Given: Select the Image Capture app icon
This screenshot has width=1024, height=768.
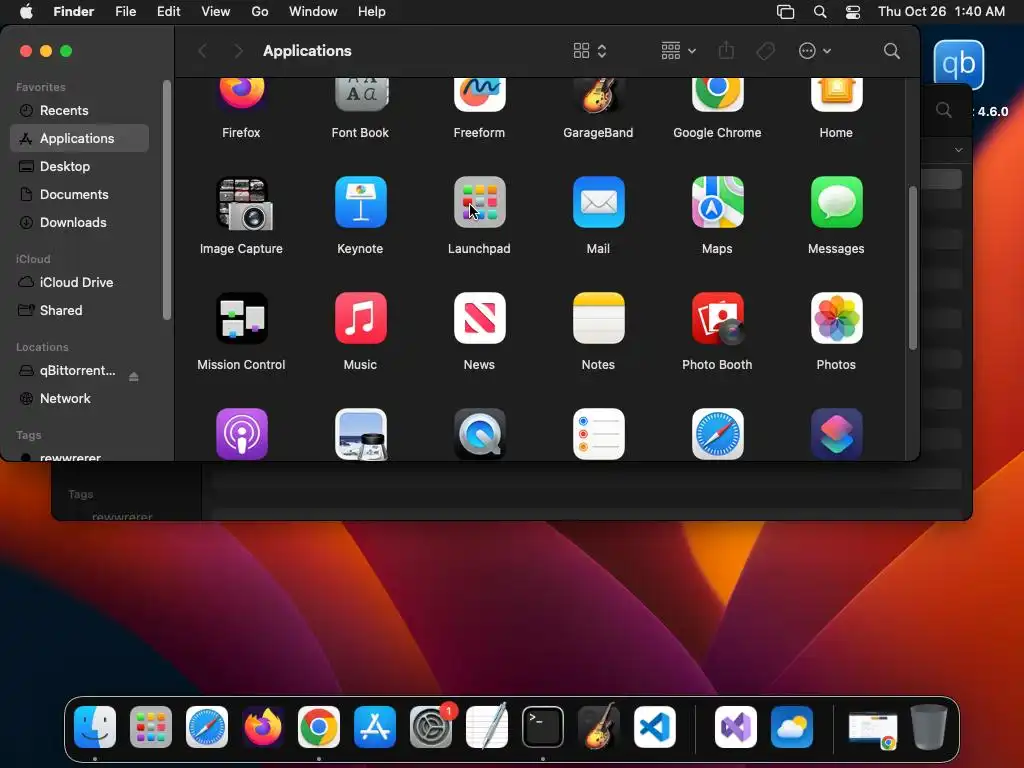Looking at the screenshot, I should tap(242, 203).
